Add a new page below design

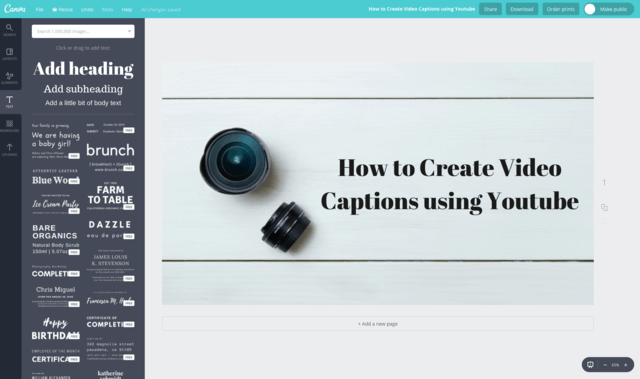coord(378,324)
